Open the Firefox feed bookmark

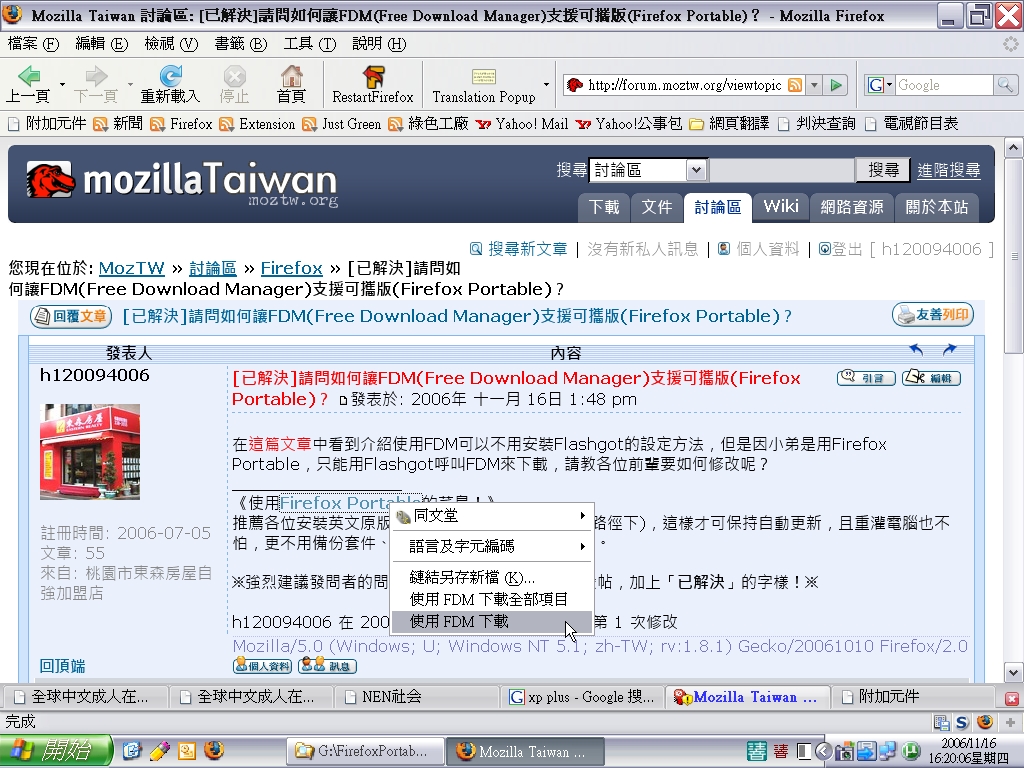[181, 123]
